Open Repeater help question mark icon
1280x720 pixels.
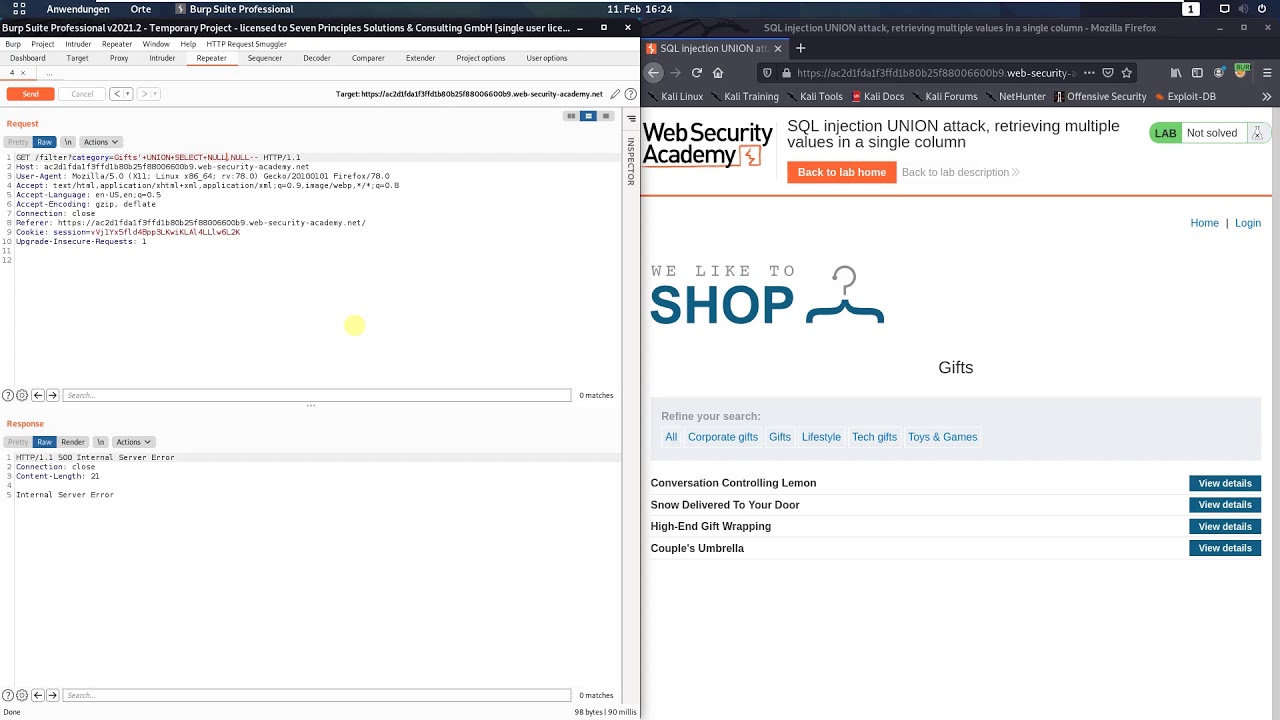pyautogui.click(x=630, y=94)
